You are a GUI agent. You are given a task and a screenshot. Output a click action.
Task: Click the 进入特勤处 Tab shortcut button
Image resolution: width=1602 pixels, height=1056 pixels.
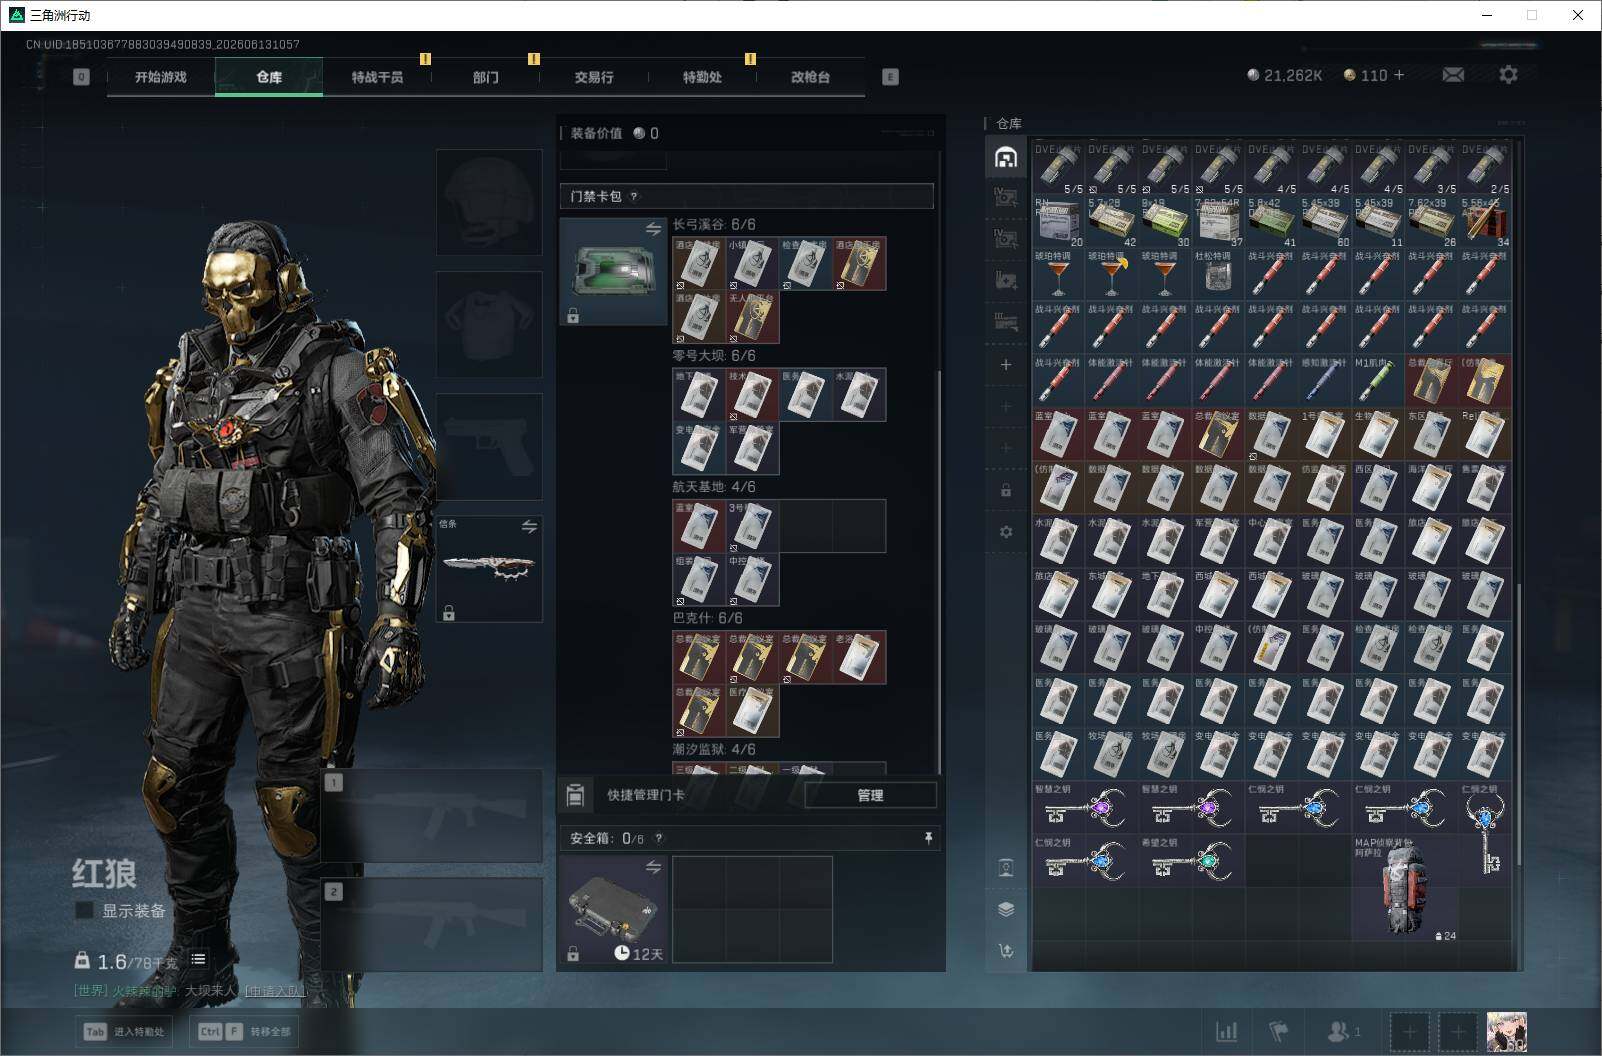tap(124, 1032)
